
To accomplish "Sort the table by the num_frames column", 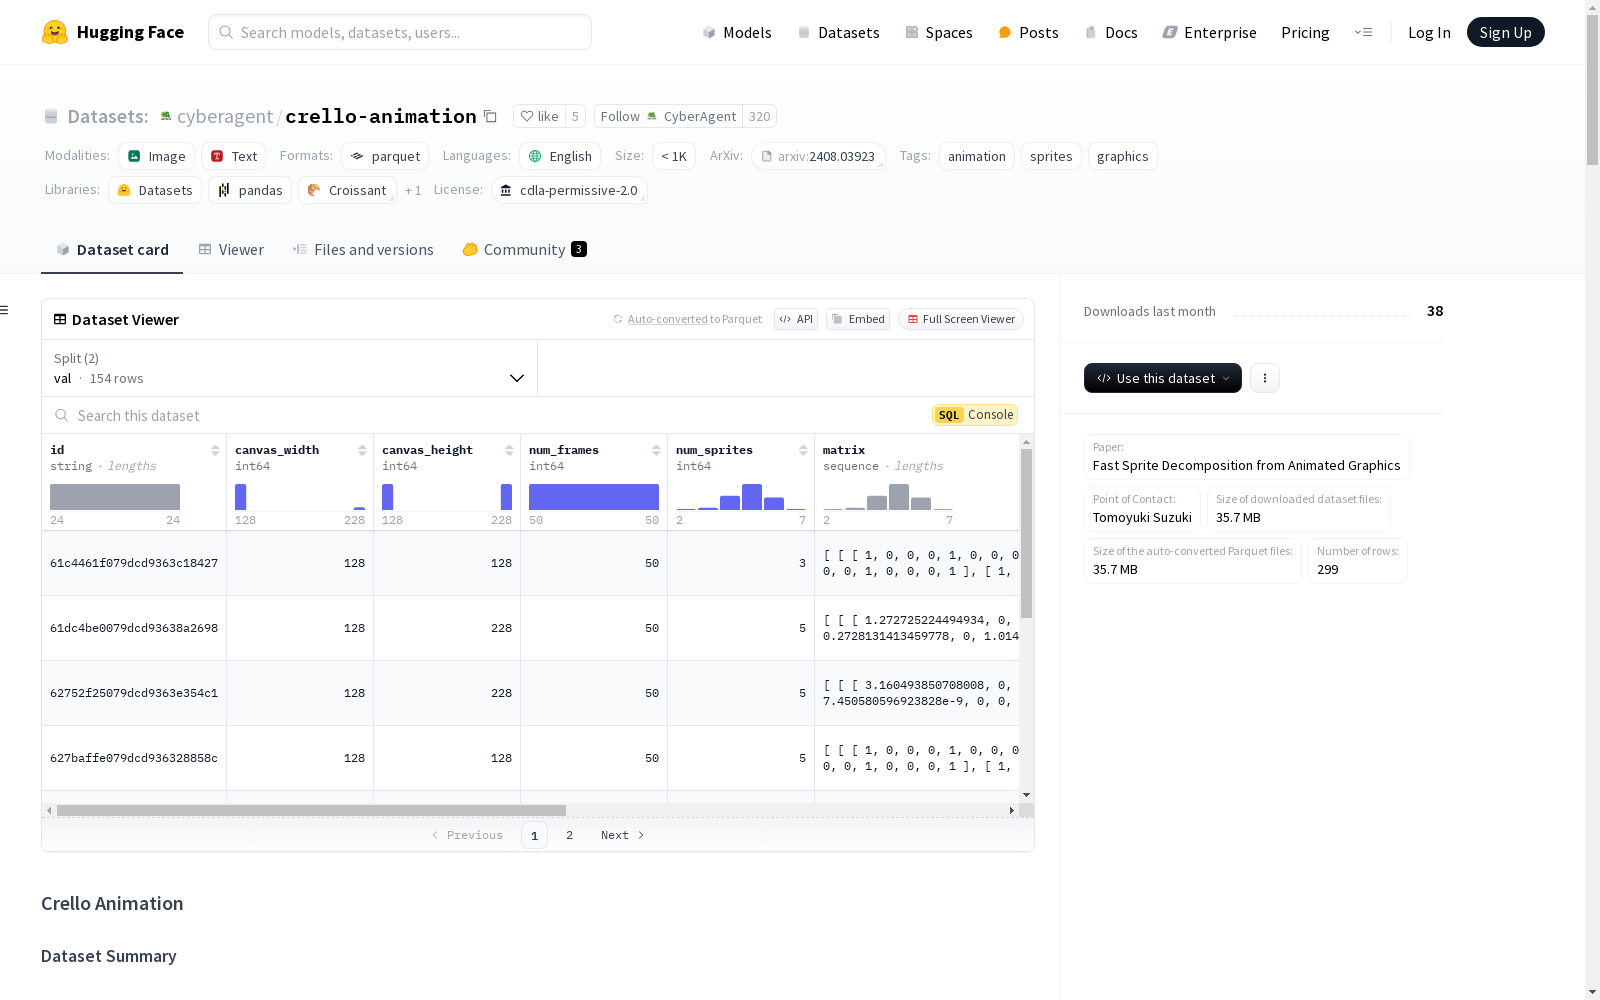I will (656, 450).
